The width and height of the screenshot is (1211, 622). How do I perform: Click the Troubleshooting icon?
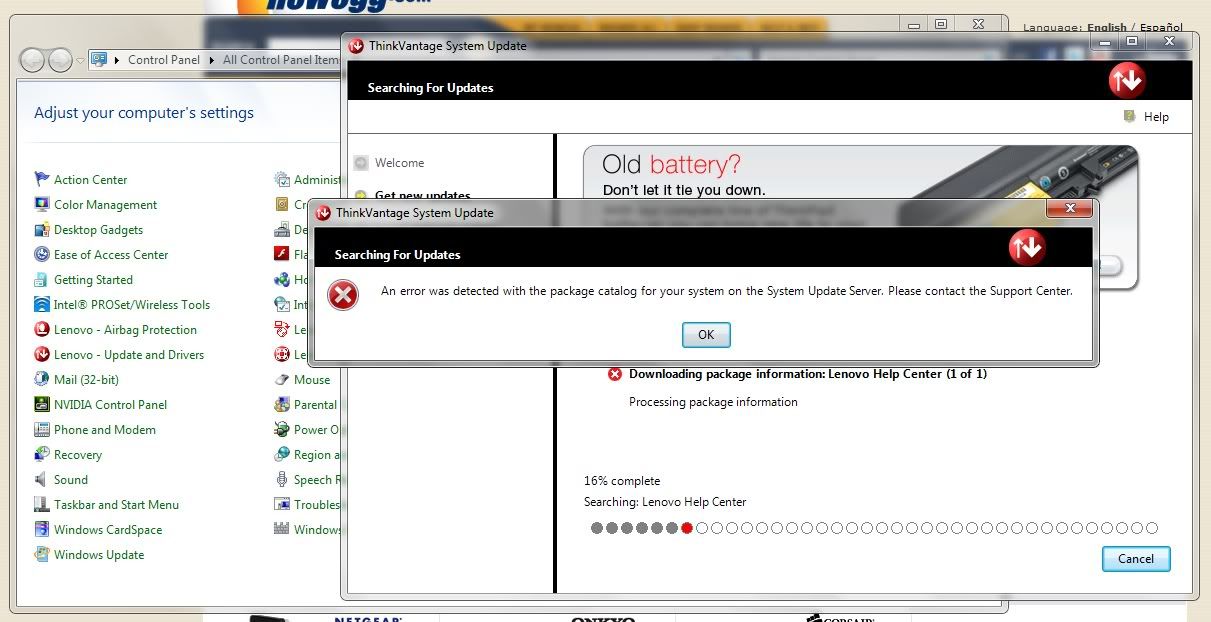click(x=282, y=505)
